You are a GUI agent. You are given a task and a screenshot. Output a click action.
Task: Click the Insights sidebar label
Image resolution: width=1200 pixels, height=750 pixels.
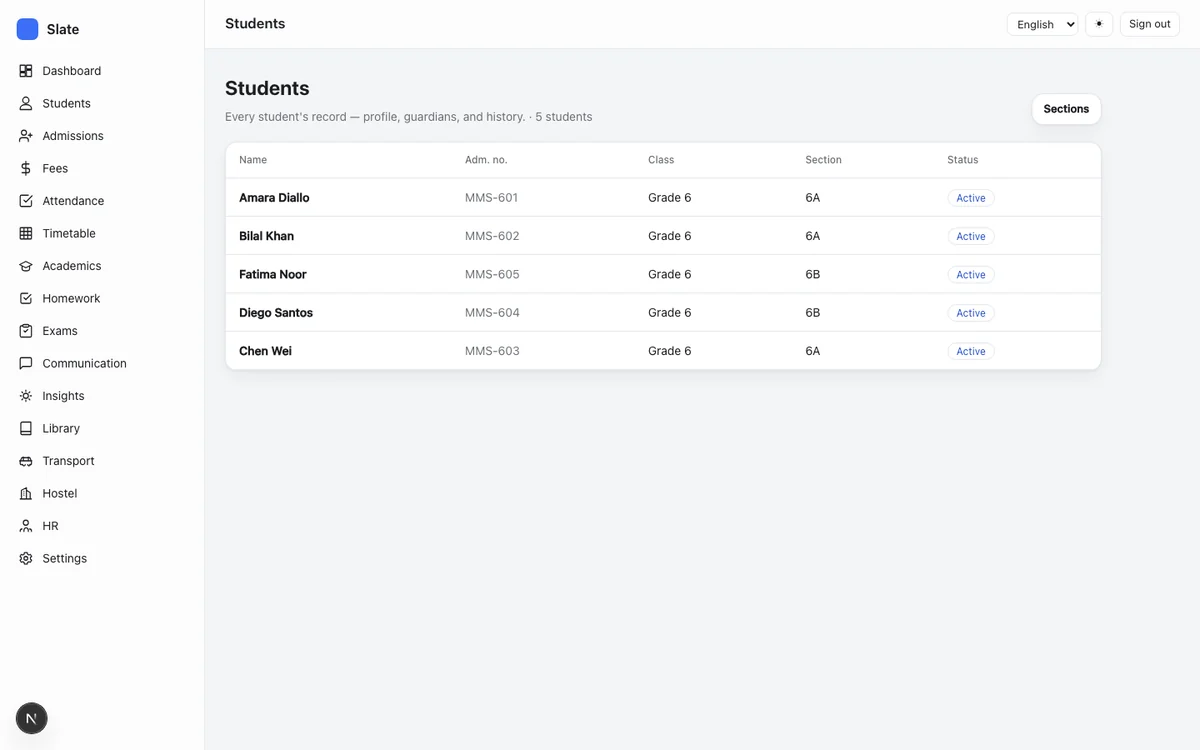(x=63, y=396)
